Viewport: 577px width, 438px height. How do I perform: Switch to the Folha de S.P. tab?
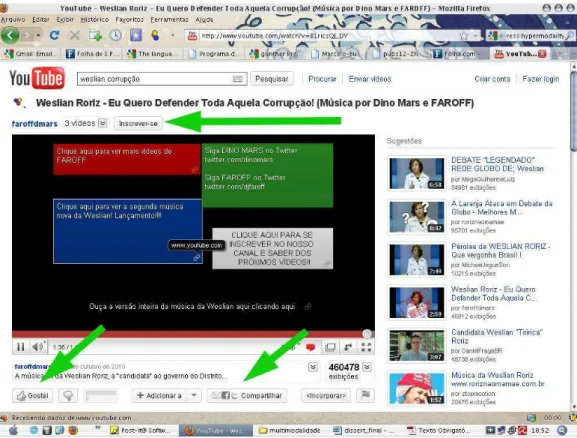[93, 54]
